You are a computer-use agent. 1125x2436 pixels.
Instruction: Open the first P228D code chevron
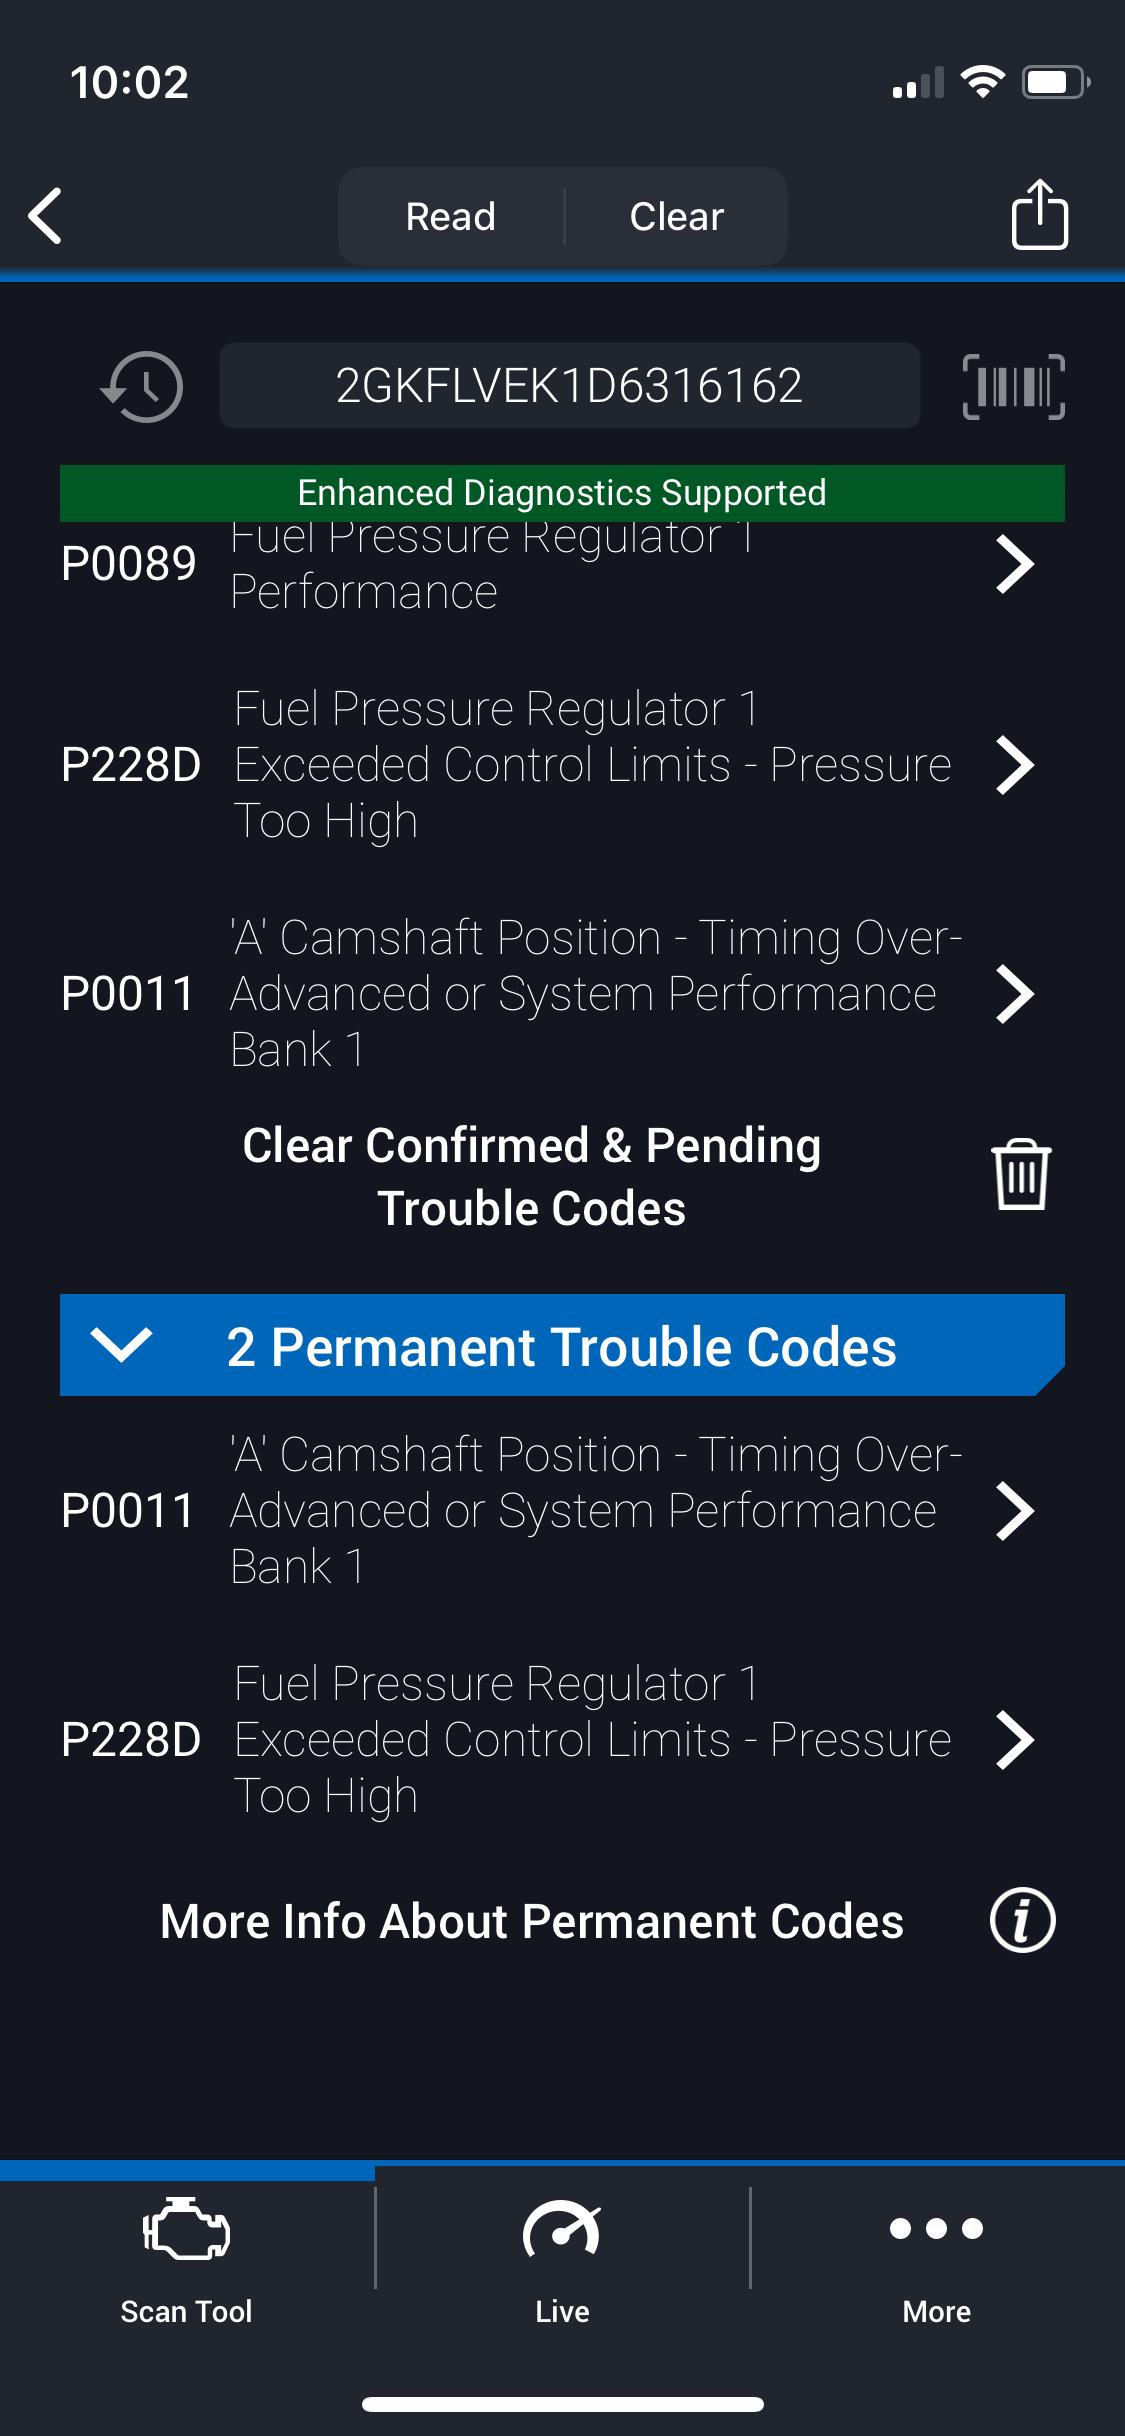tap(1014, 766)
